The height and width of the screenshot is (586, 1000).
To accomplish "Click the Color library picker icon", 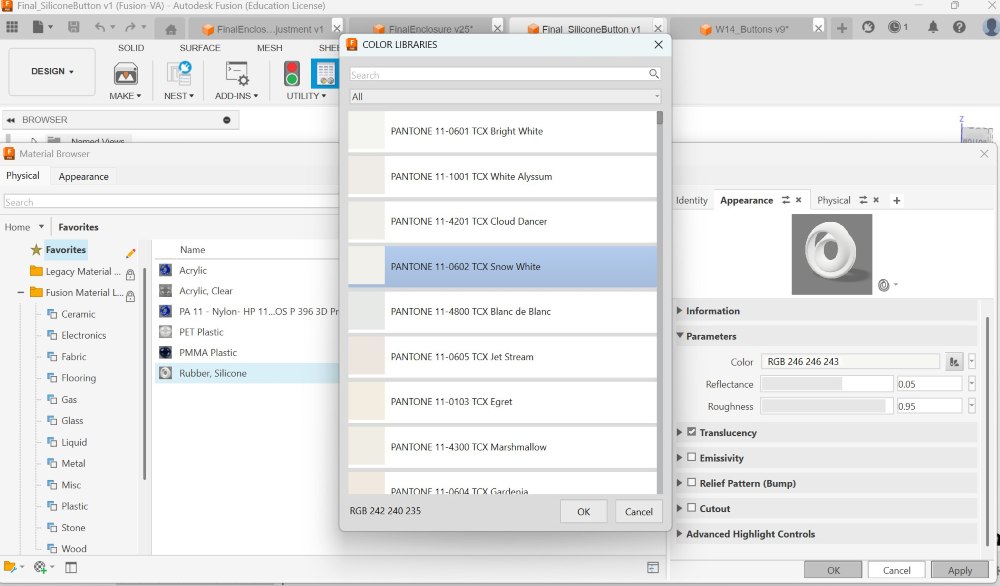I will click(x=953, y=362).
